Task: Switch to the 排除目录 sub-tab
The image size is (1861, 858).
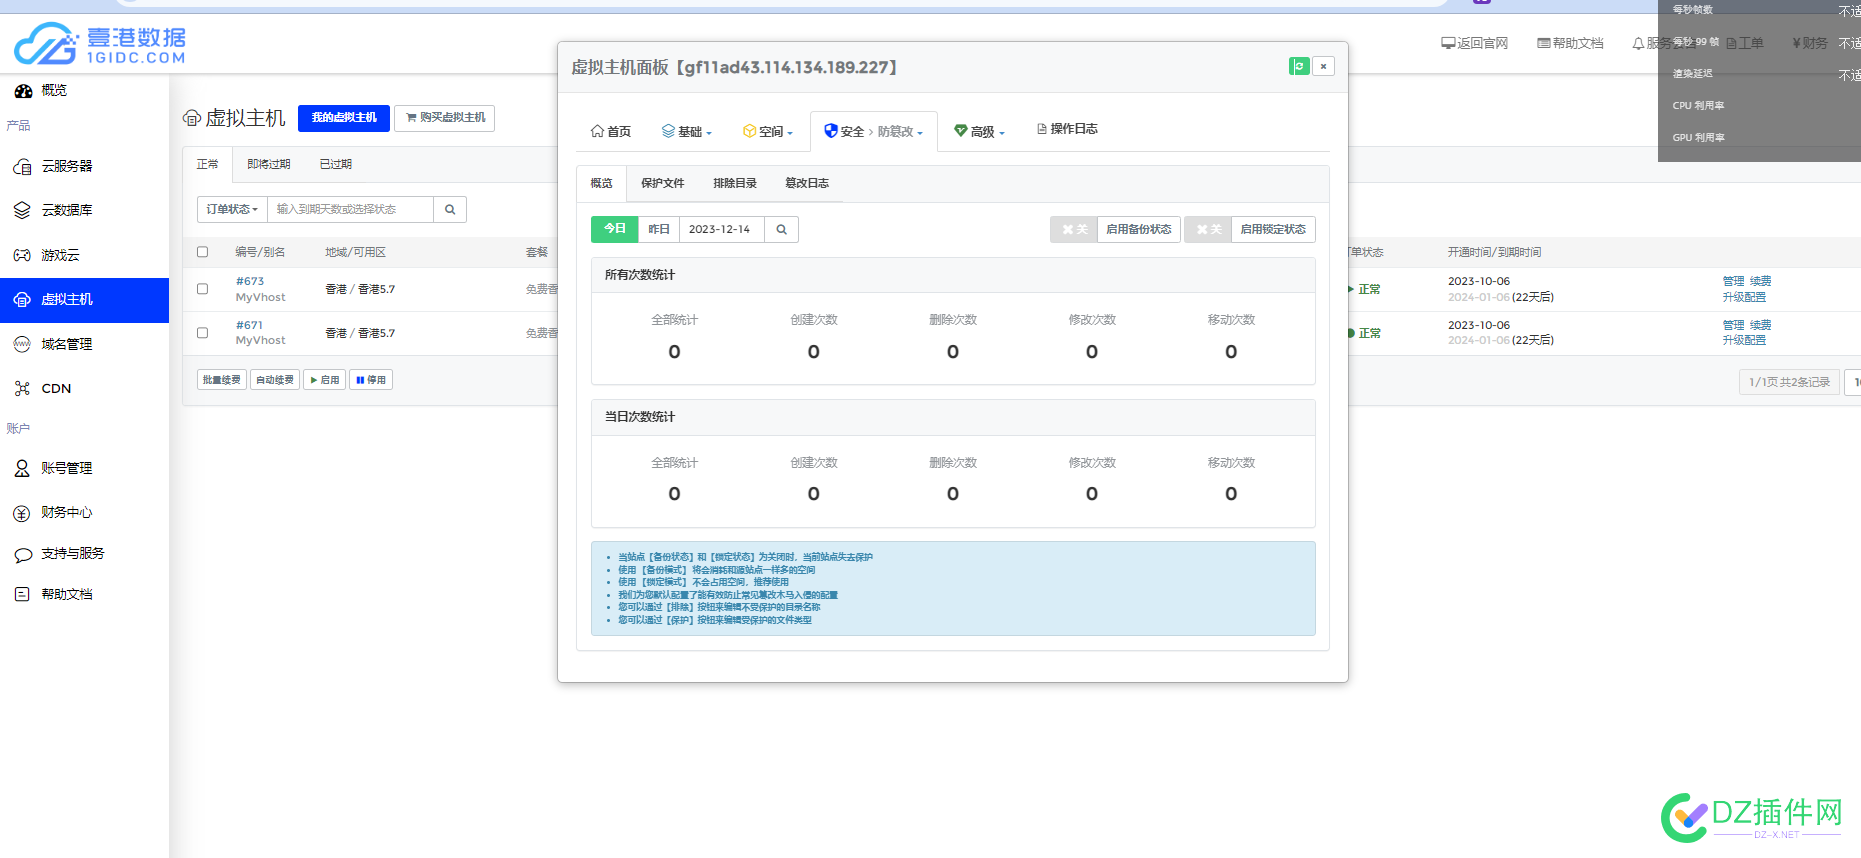Action: (x=735, y=183)
